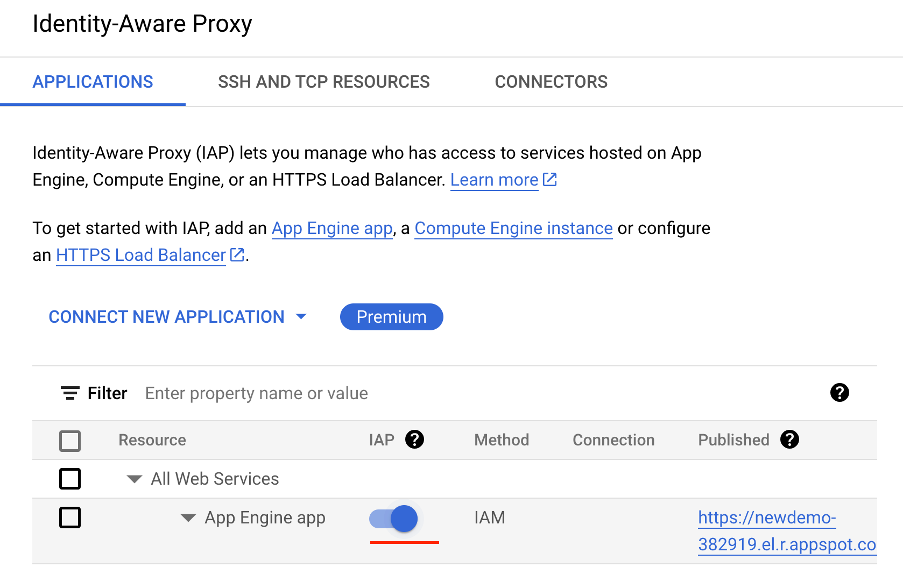Click external link icon after HTTPS Load Balancer

[x=237, y=255]
